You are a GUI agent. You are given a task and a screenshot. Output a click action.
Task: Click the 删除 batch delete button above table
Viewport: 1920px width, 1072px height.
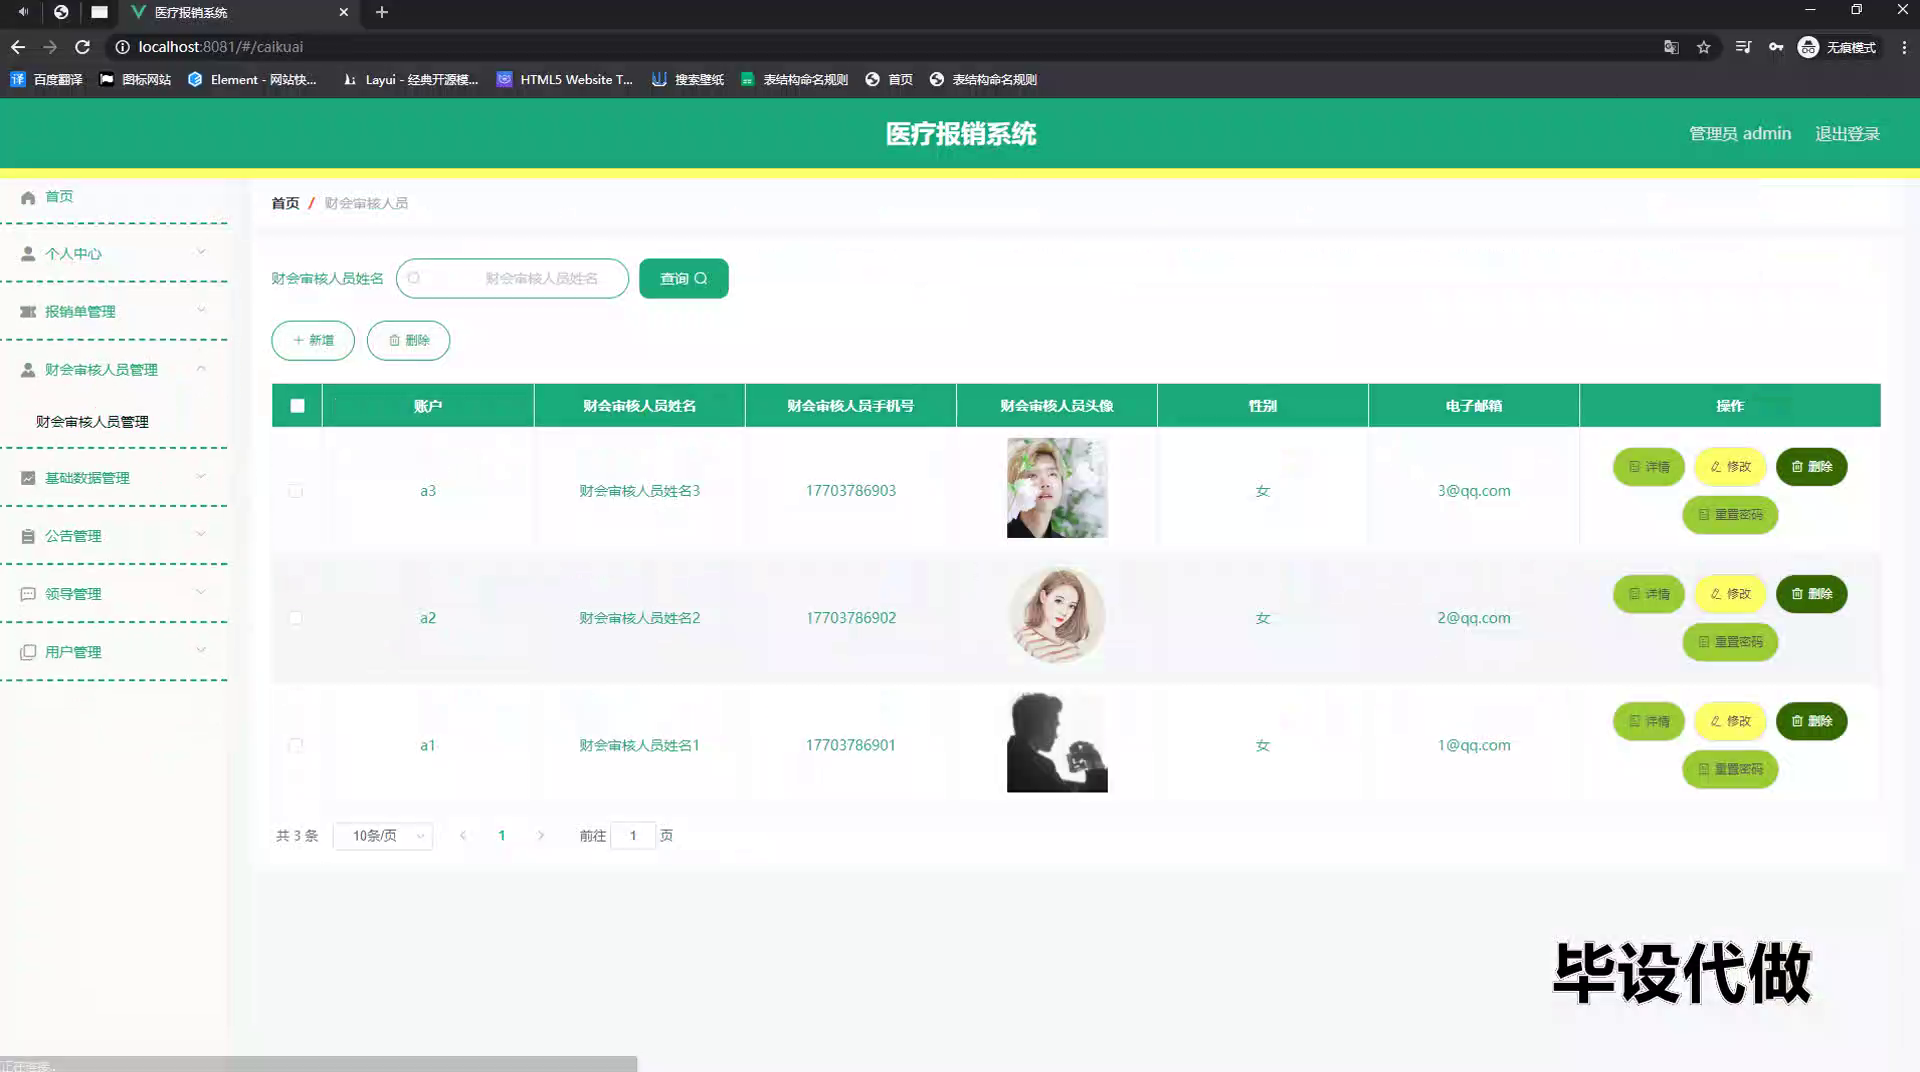click(x=408, y=341)
